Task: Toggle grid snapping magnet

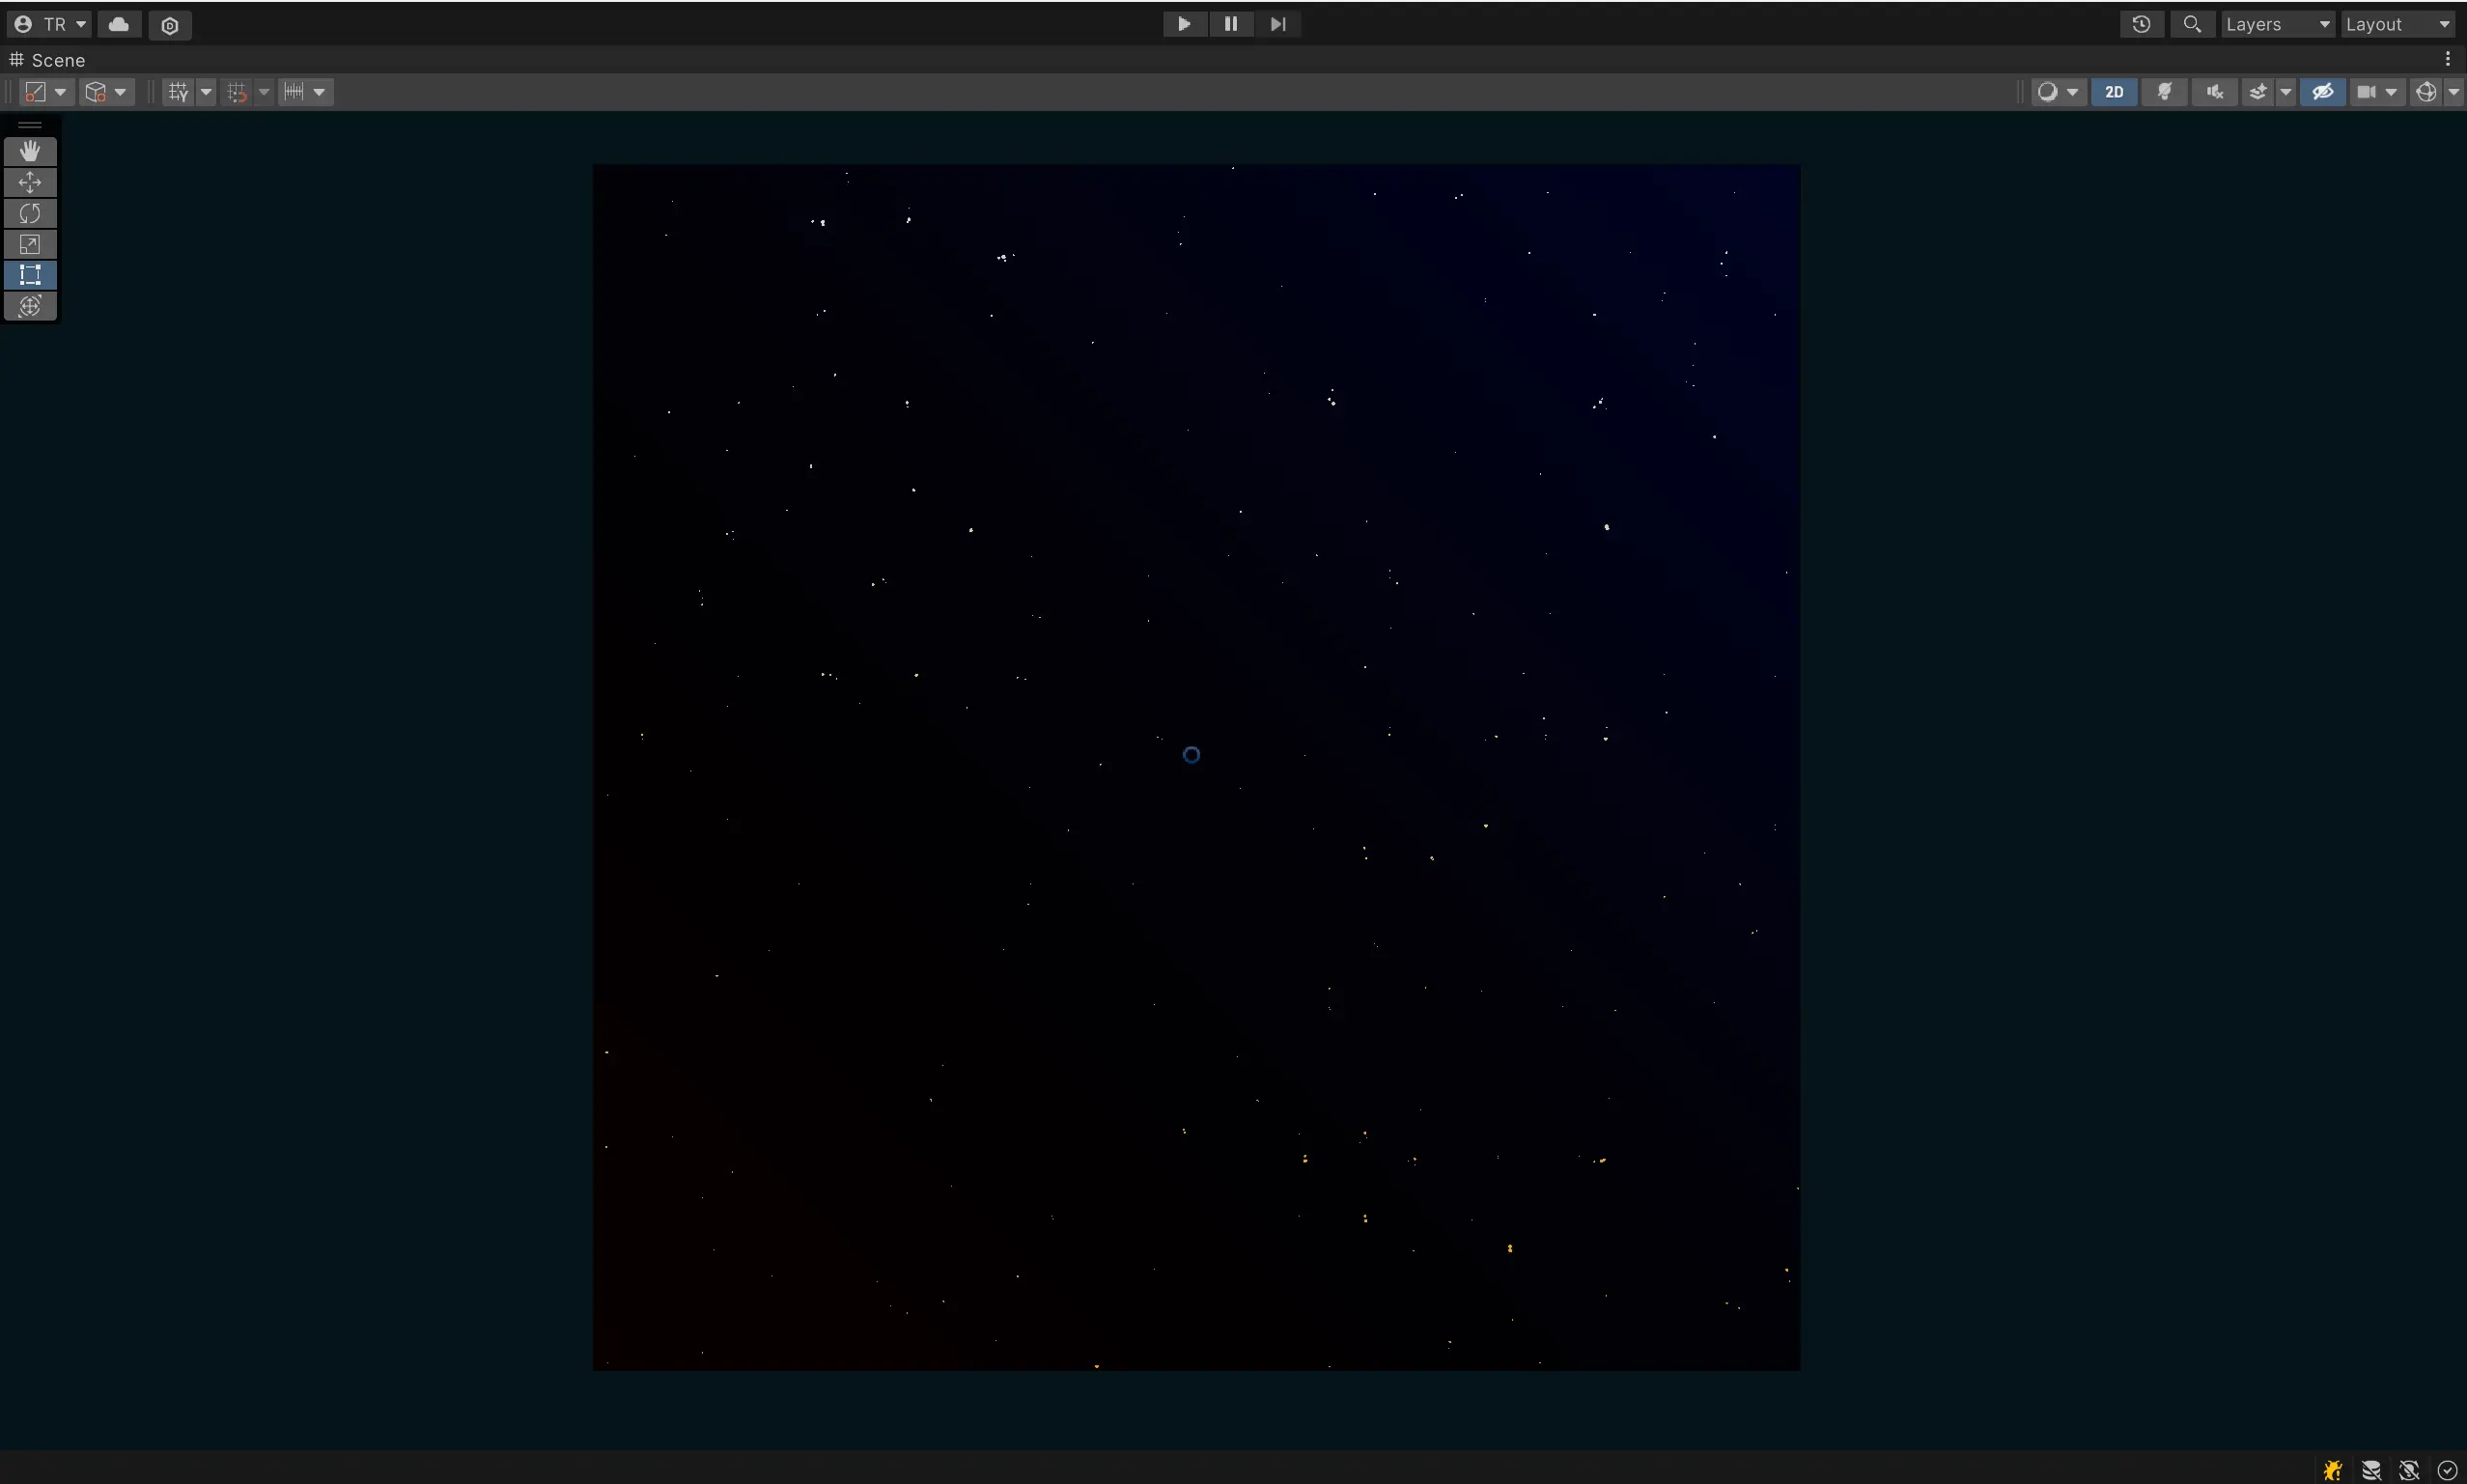Action: 236,92
